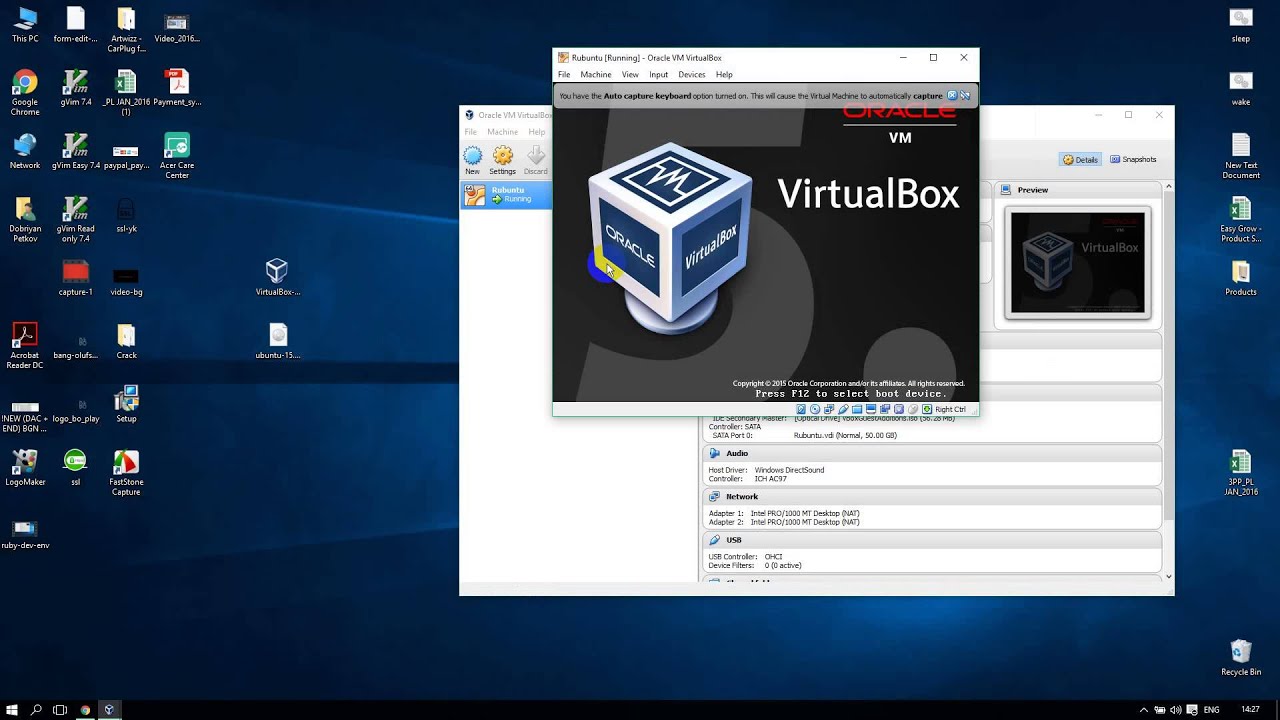Click the network activity status bar icon
1280x720 pixels.
point(829,409)
